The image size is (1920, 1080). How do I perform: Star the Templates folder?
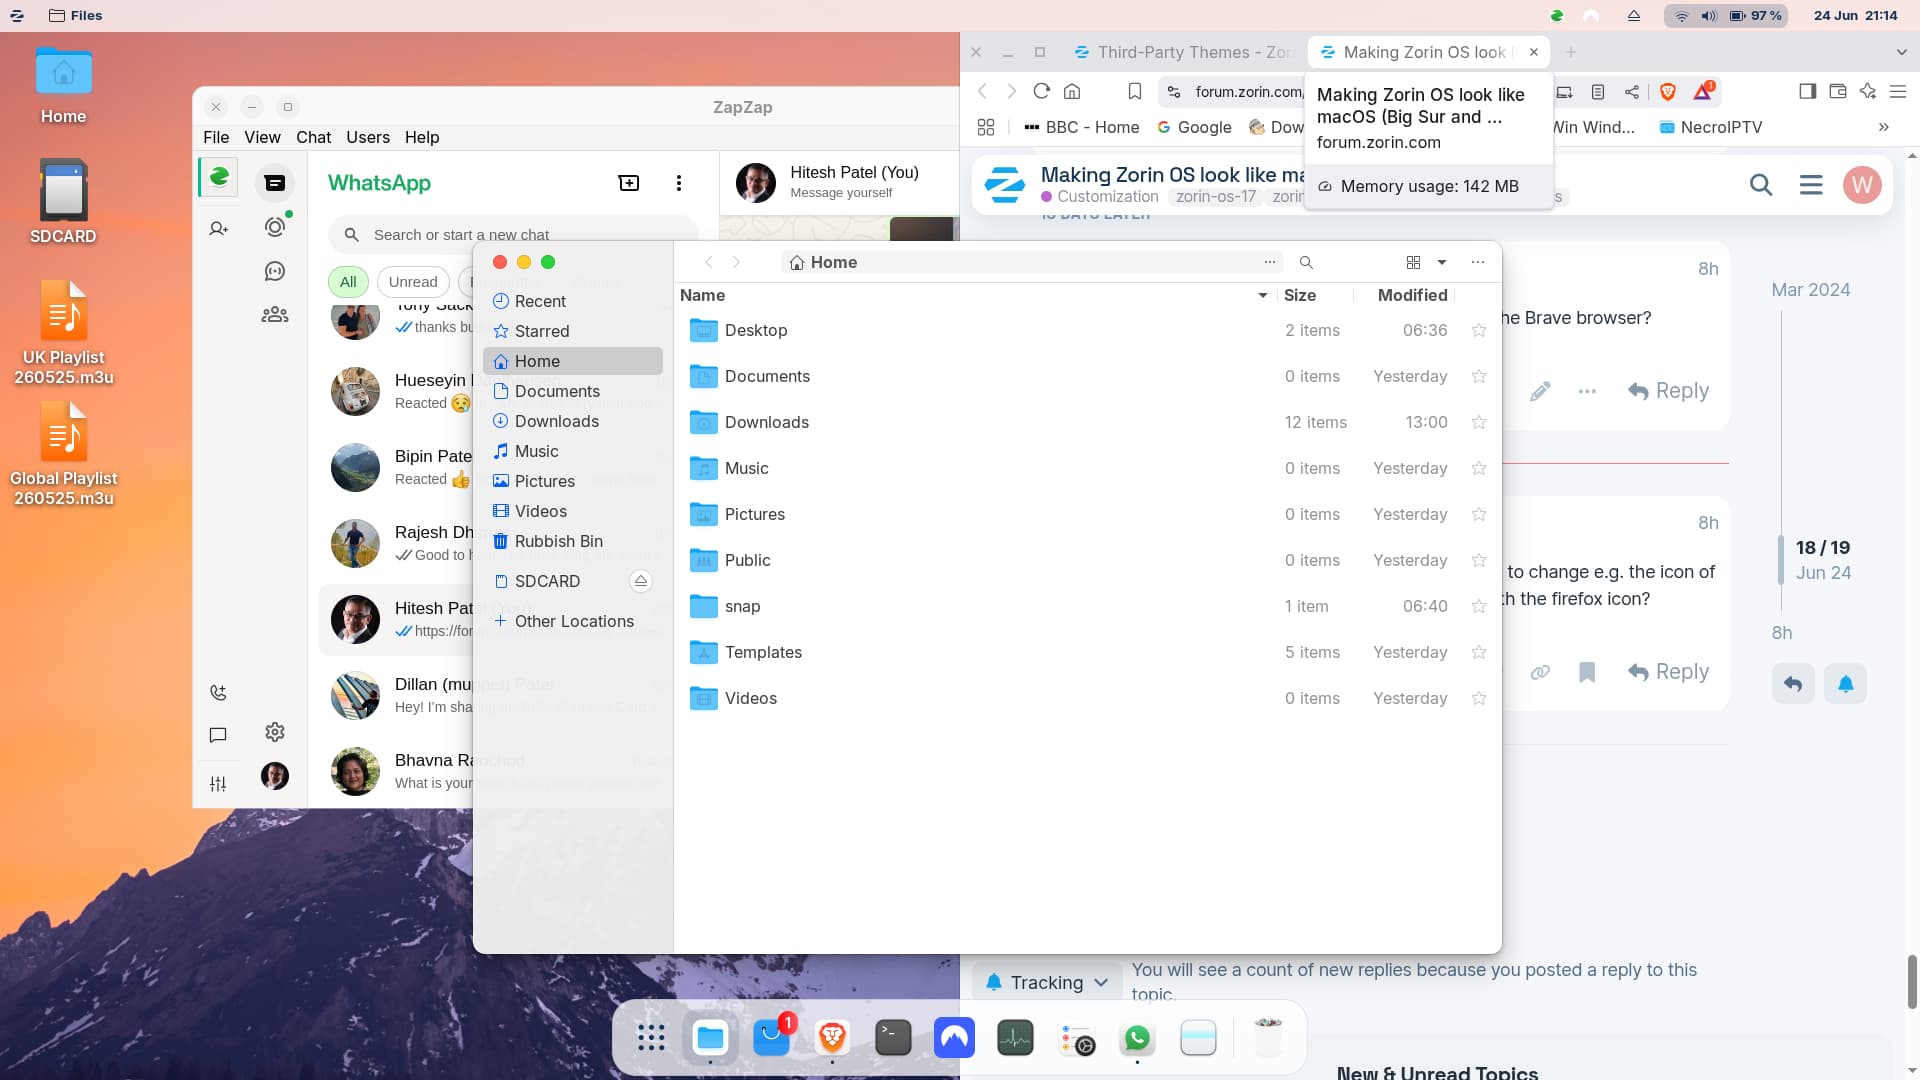click(x=1479, y=652)
